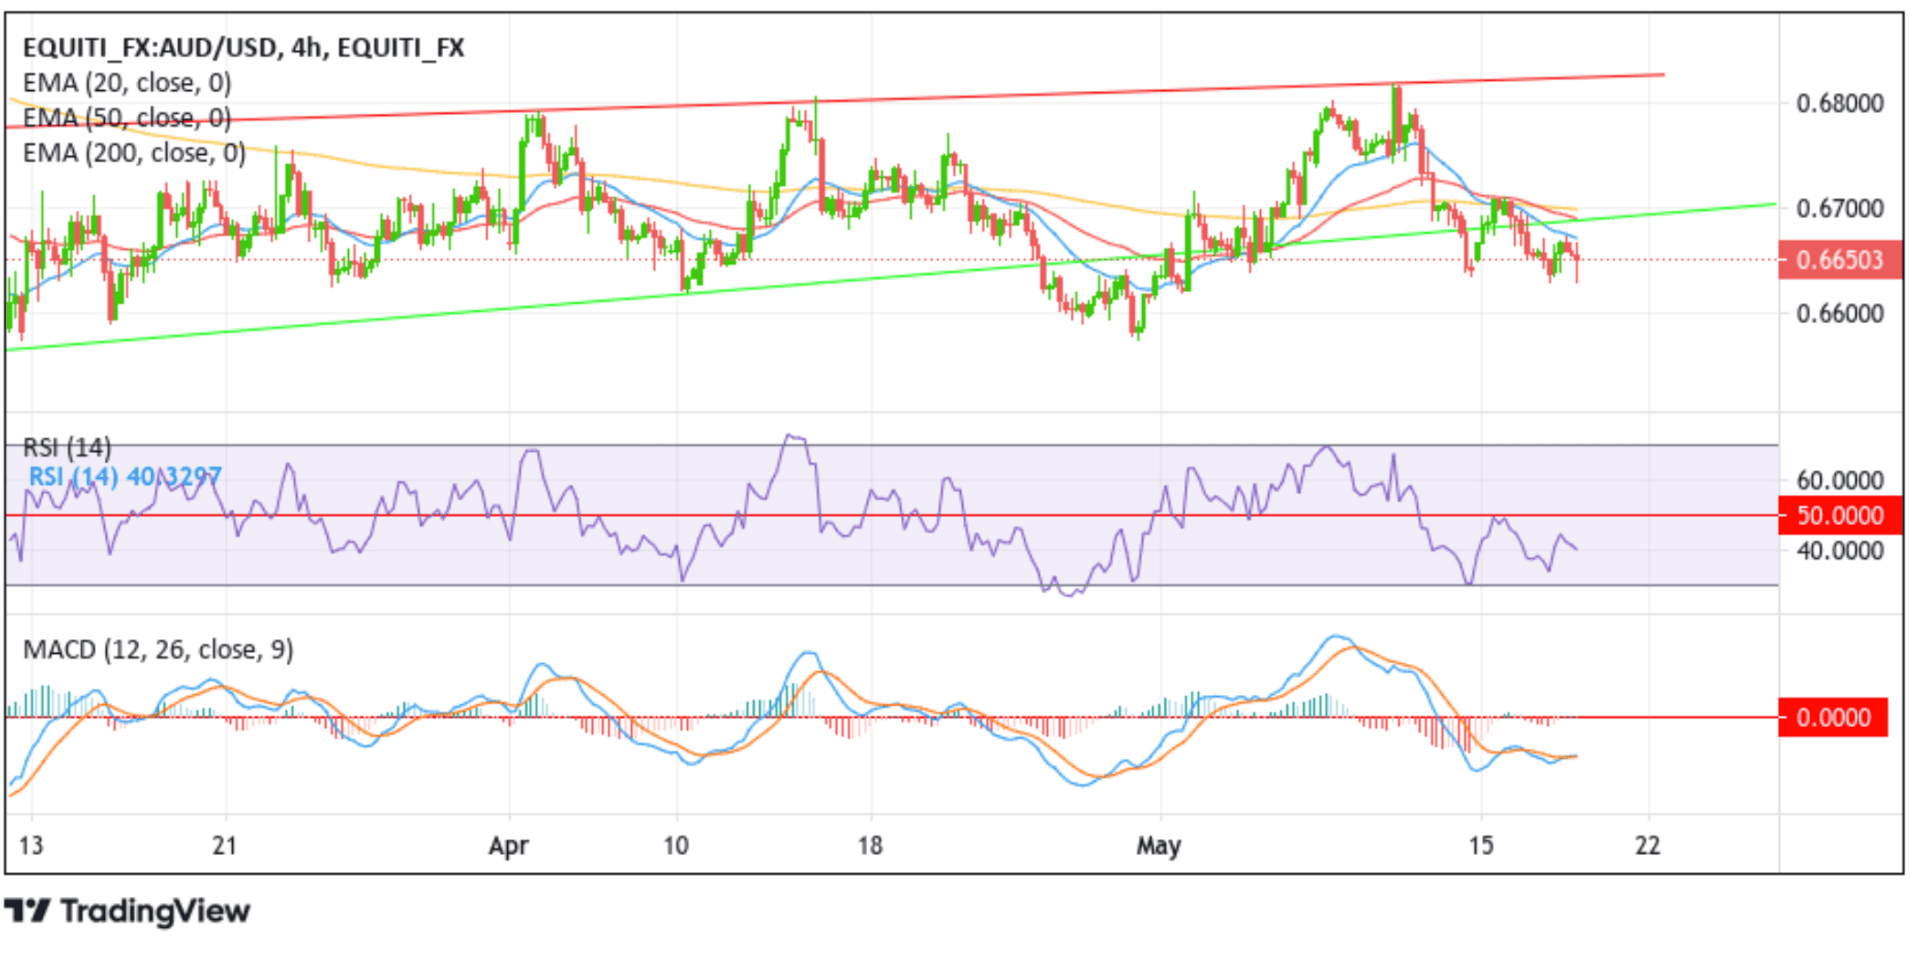Click the MACD 0.0000 red zero label
Image resolution: width=1910 pixels, height=958 pixels.
[1833, 718]
